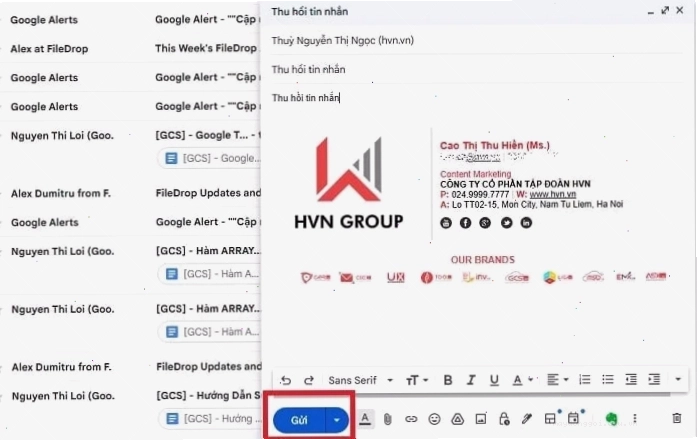
Task: Open formatting options underlined A icon
Action: tap(365, 419)
